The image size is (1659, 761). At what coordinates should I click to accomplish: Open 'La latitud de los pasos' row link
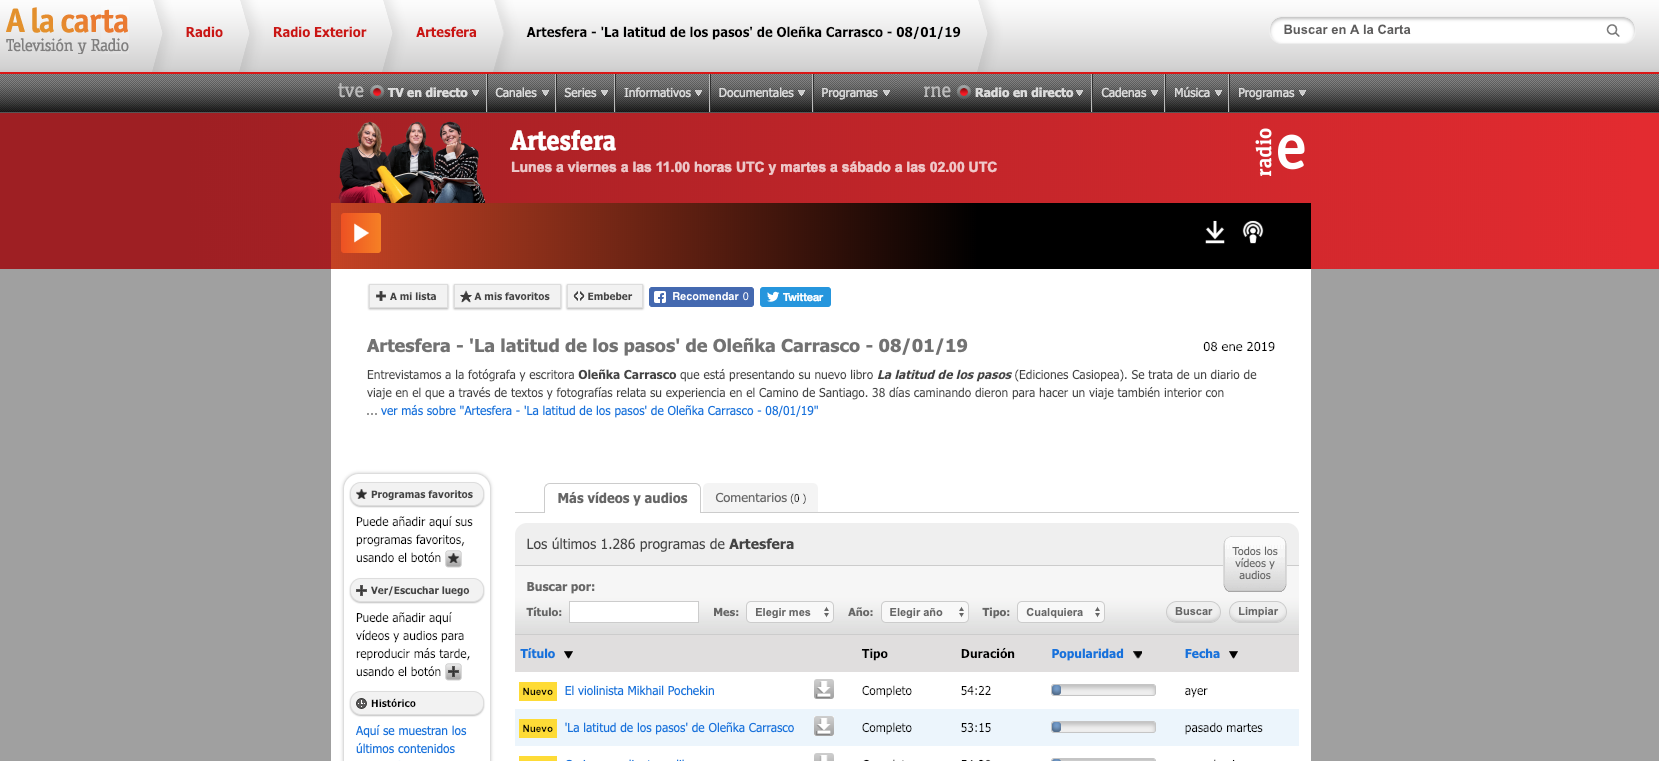tap(679, 728)
